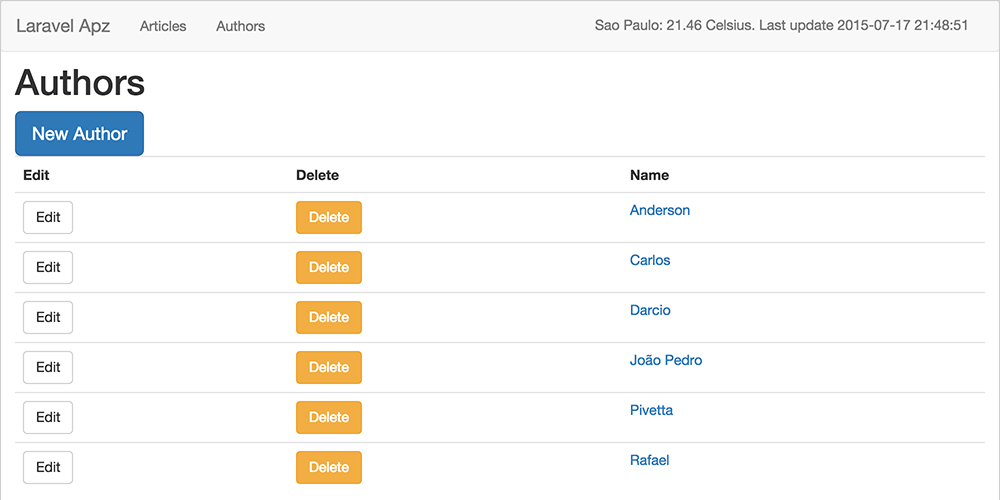Delete the author Pivetta

pos(329,417)
